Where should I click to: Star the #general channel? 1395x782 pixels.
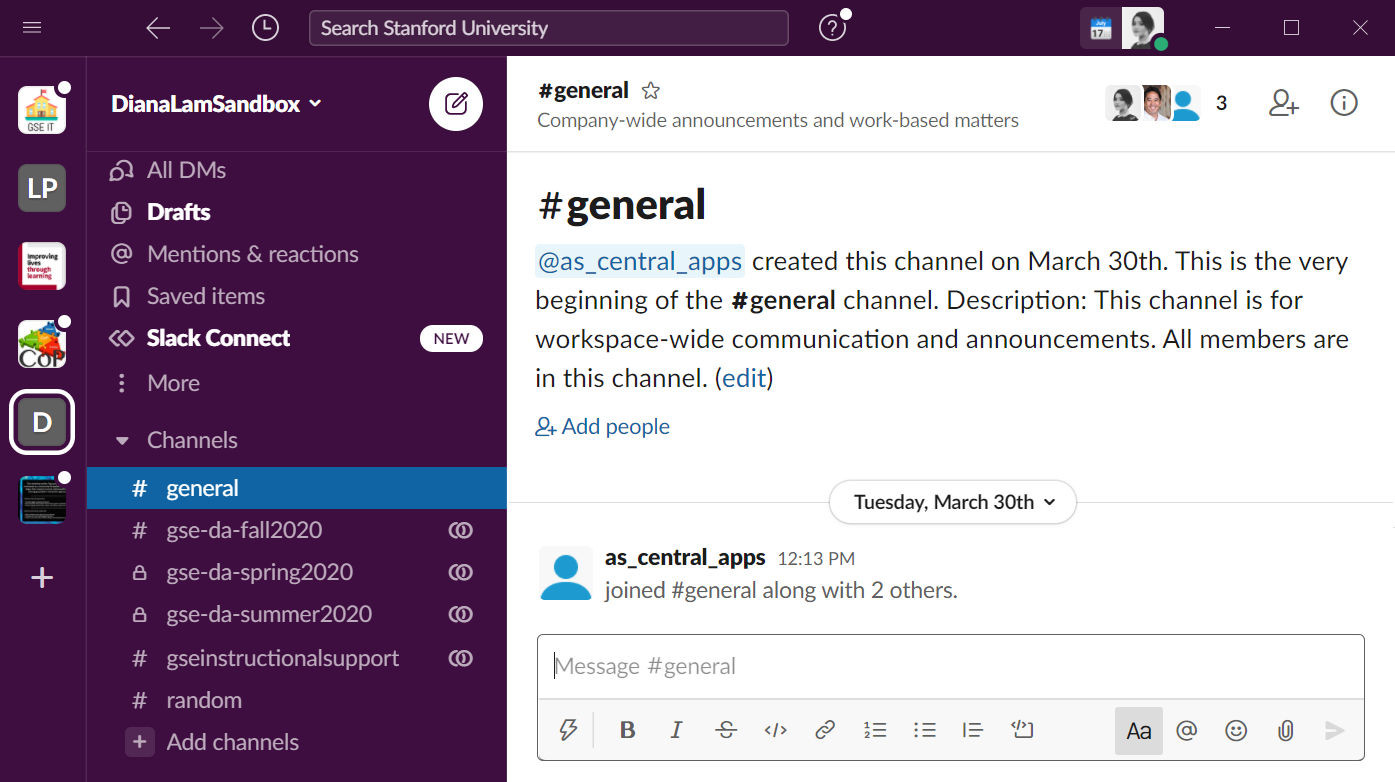tap(651, 91)
